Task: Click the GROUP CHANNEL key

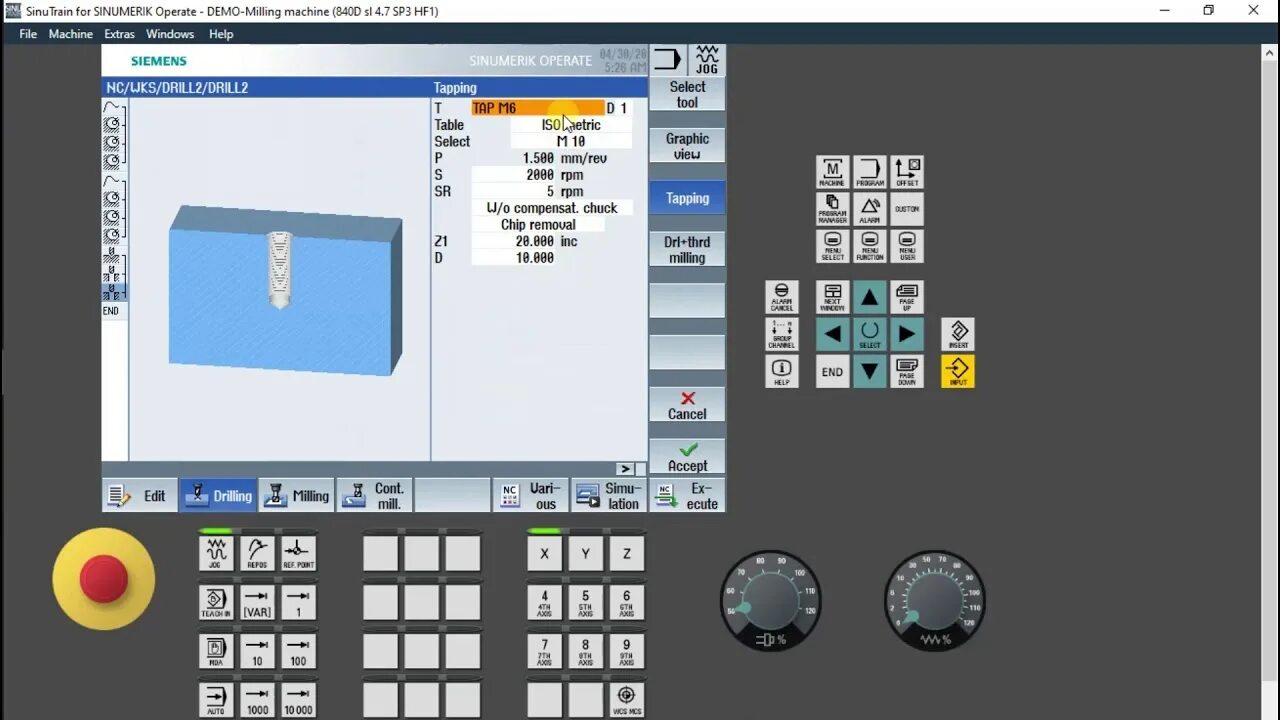Action: pyautogui.click(x=782, y=334)
